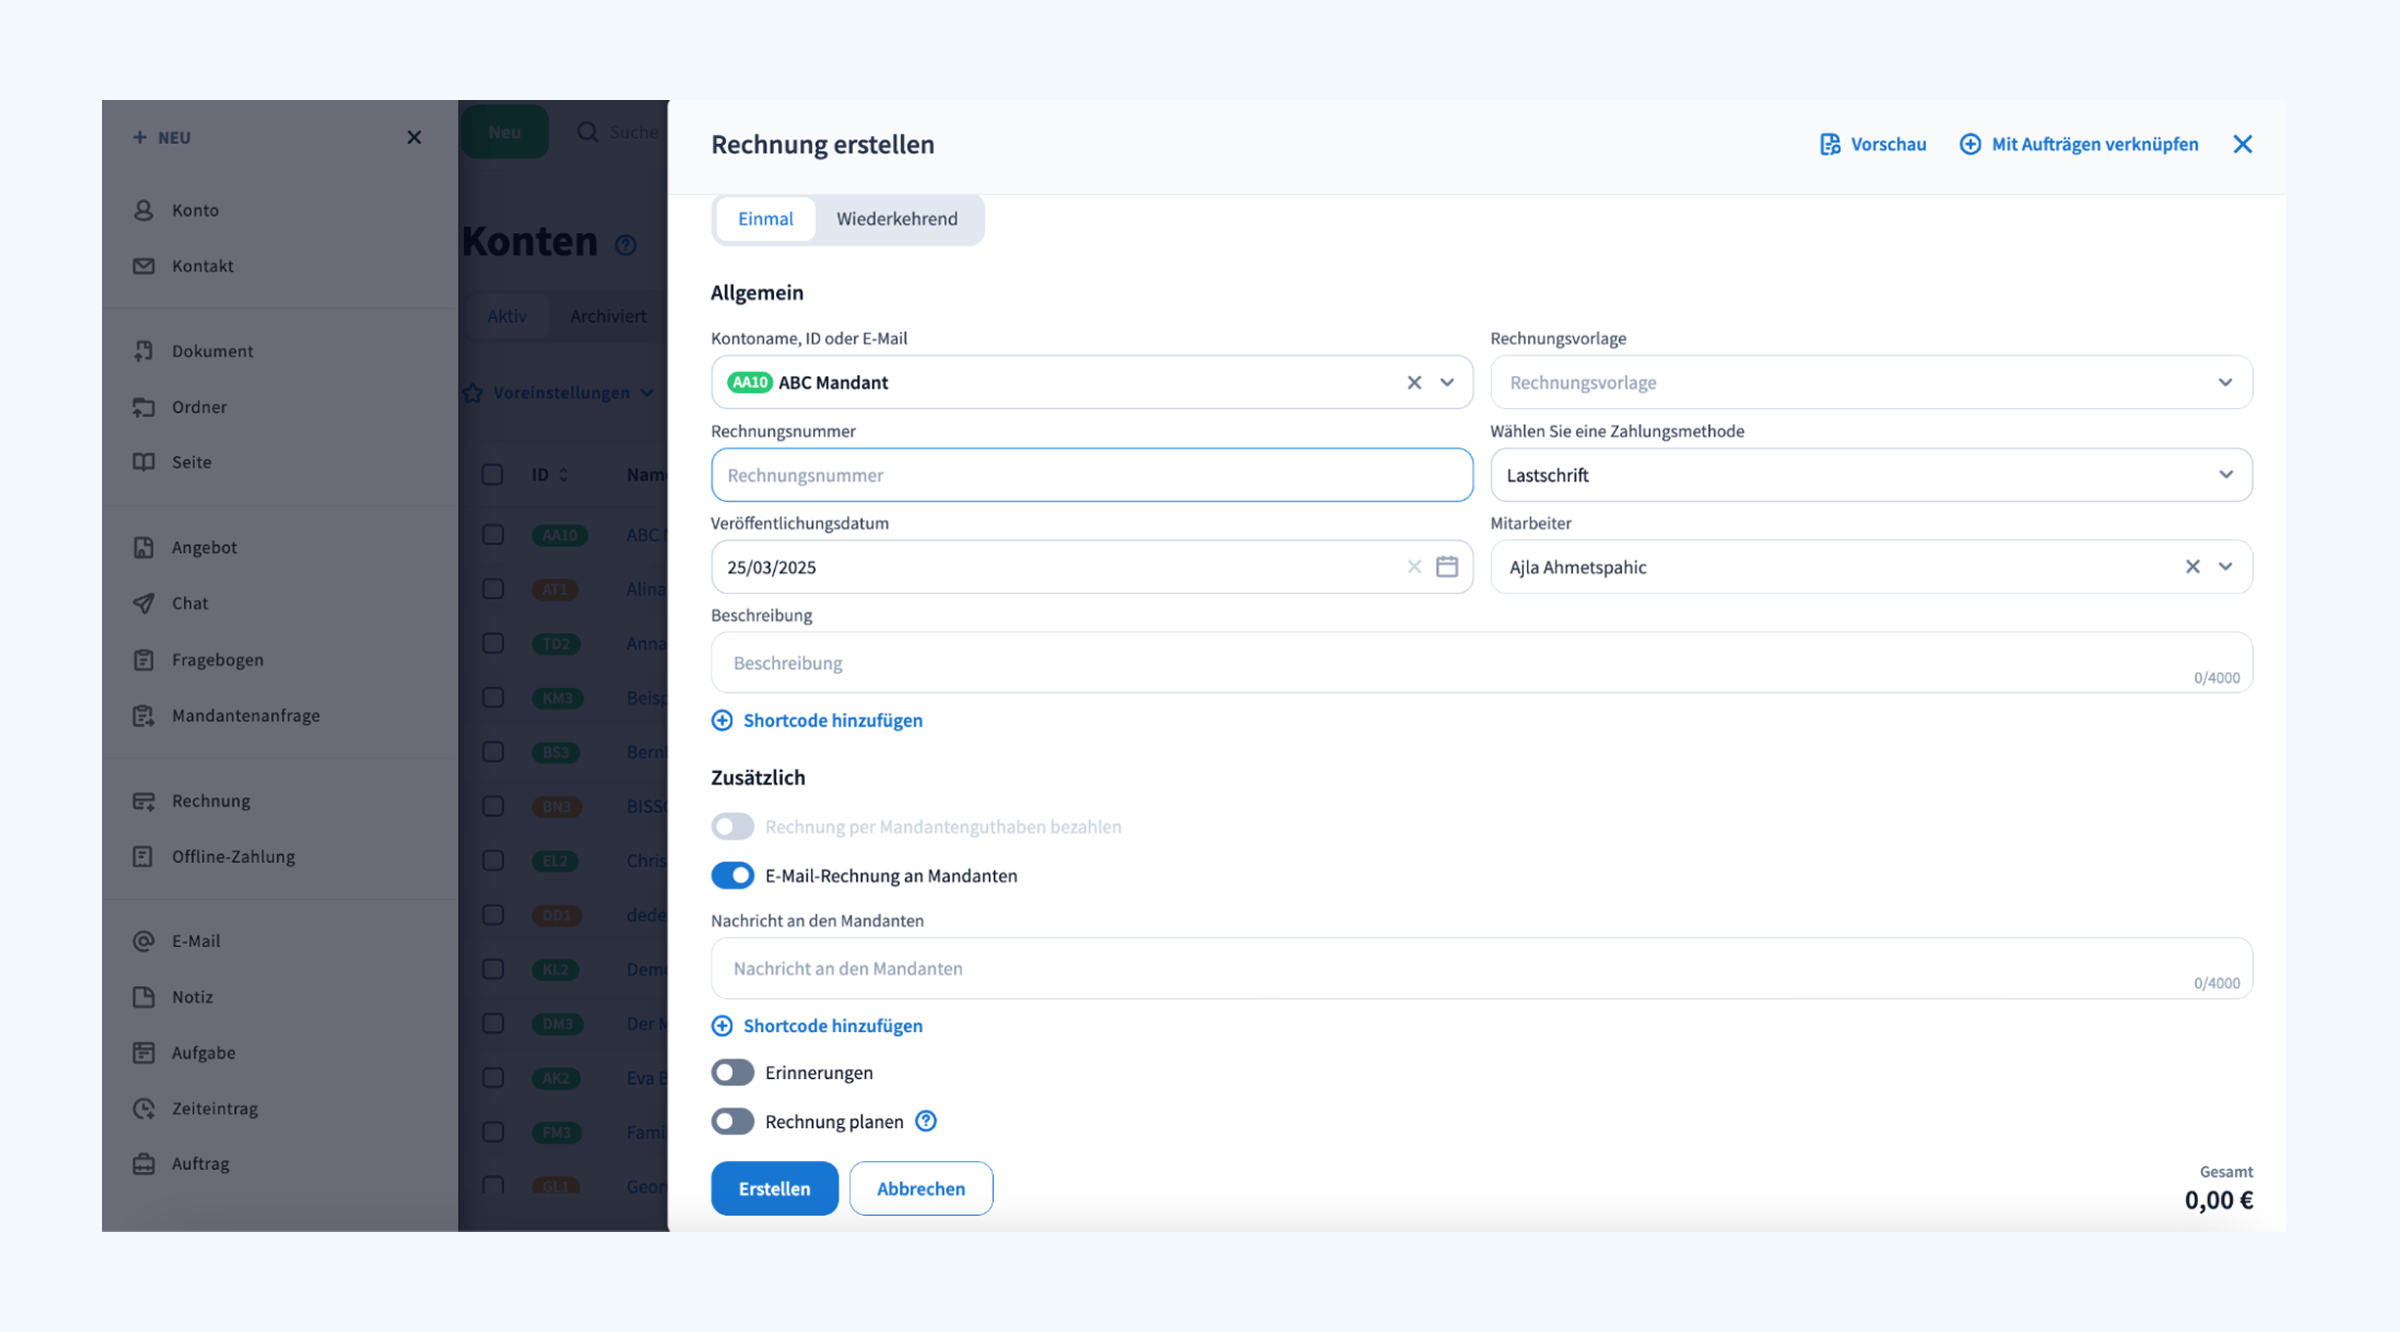Viewport: 2400px width, 1332px height.
Task: Toggle Rechnung per Mandantenguthaben bezahlen switch
Action: pyautogui.click(x=733, y=826)
